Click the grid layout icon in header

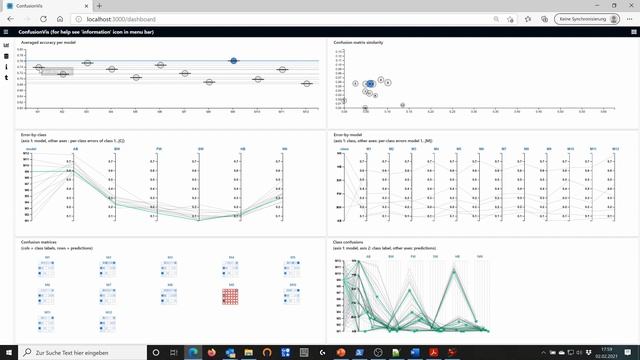(634, 32)
